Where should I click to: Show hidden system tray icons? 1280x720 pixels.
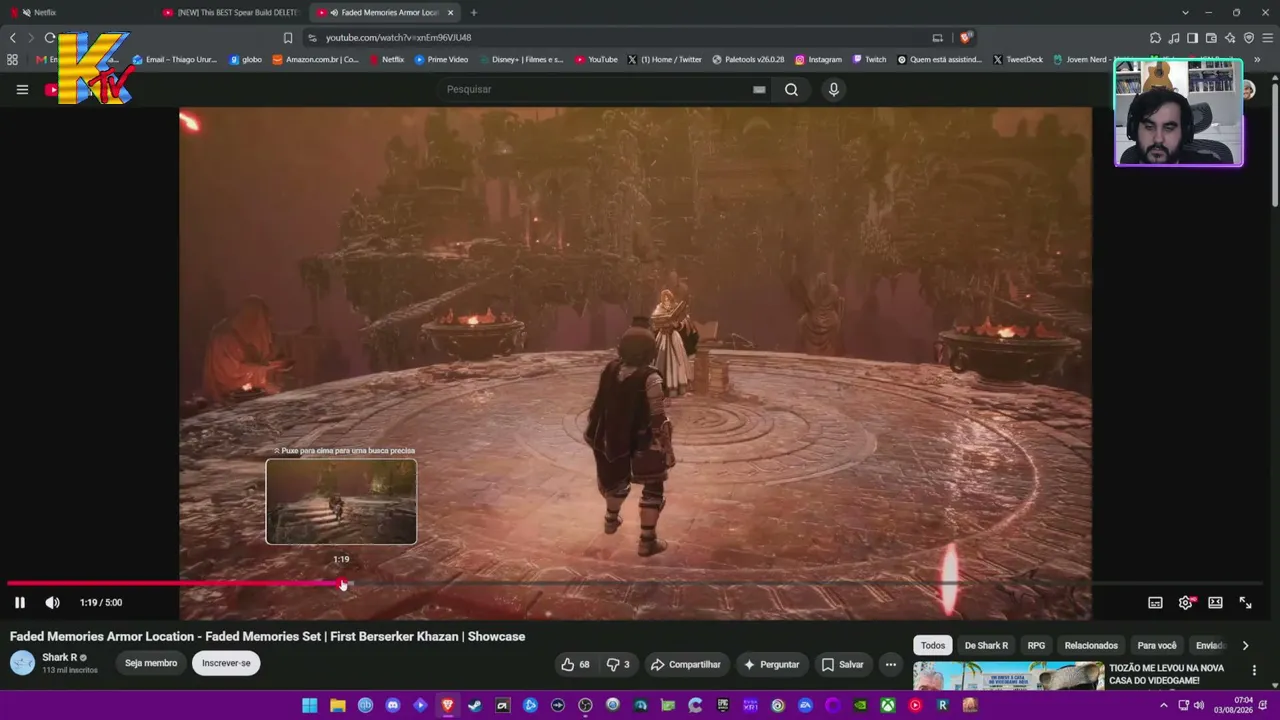coord(1163,706)
